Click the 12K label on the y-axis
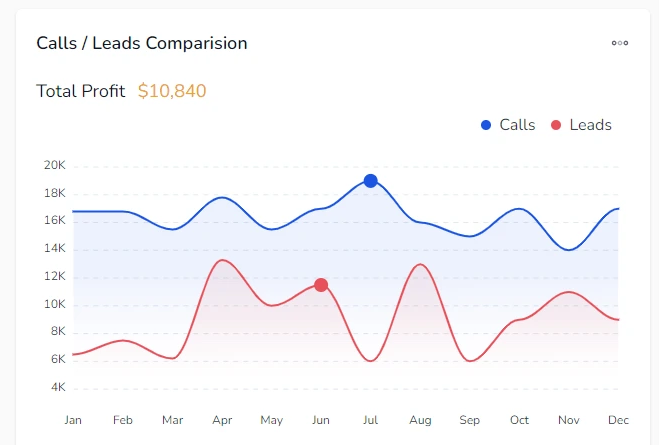The image size is (659, 445). pyautogui.click(x=54, y=276)
